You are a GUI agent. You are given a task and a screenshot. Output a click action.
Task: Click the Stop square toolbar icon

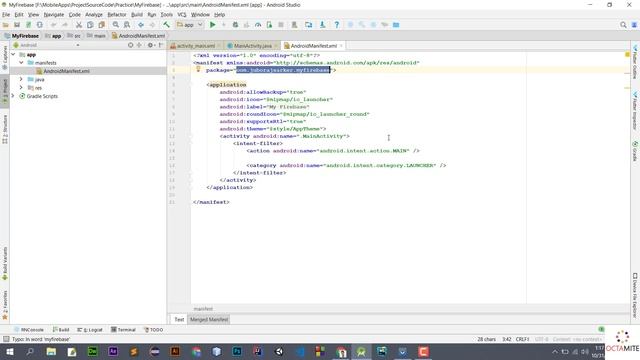pos(281,25)
